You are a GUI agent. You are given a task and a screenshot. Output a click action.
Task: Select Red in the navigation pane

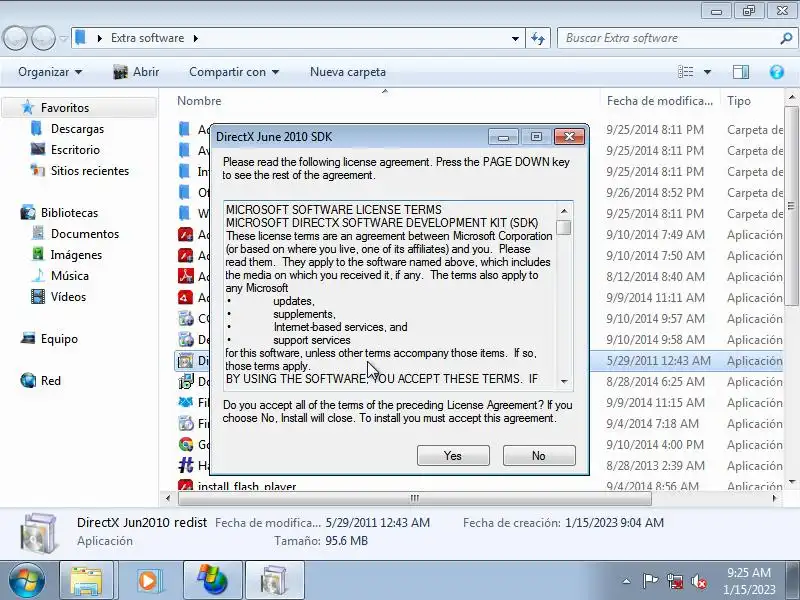(51, 381)
